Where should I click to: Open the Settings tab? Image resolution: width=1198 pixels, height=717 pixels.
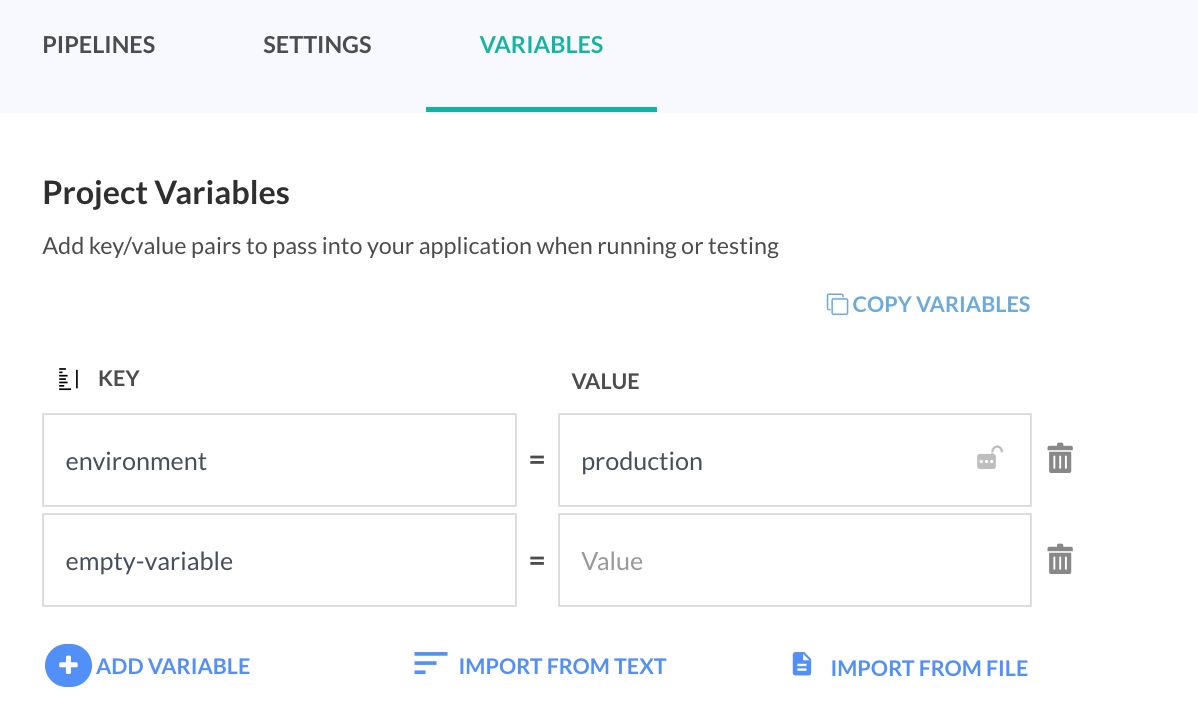(x=317, y=45)
